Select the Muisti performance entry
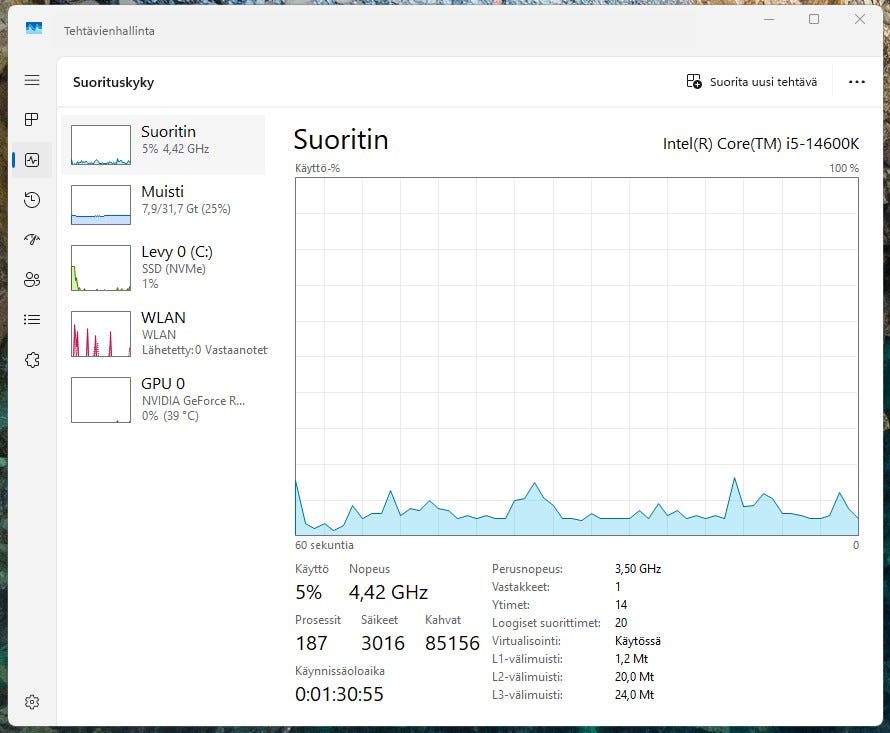This screenshot has width=890, height=733. pos(164,205)
